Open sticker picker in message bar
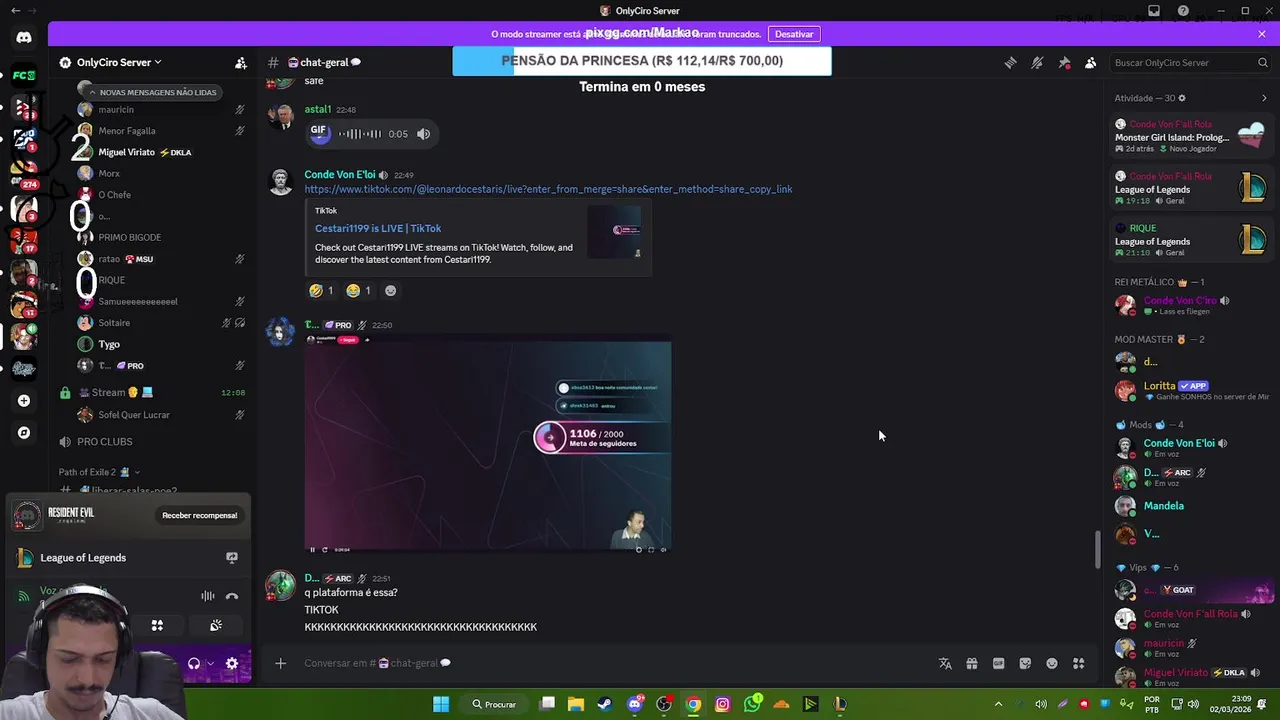This screenshot has height=720, width=1280. click(x=1025, y=663)
